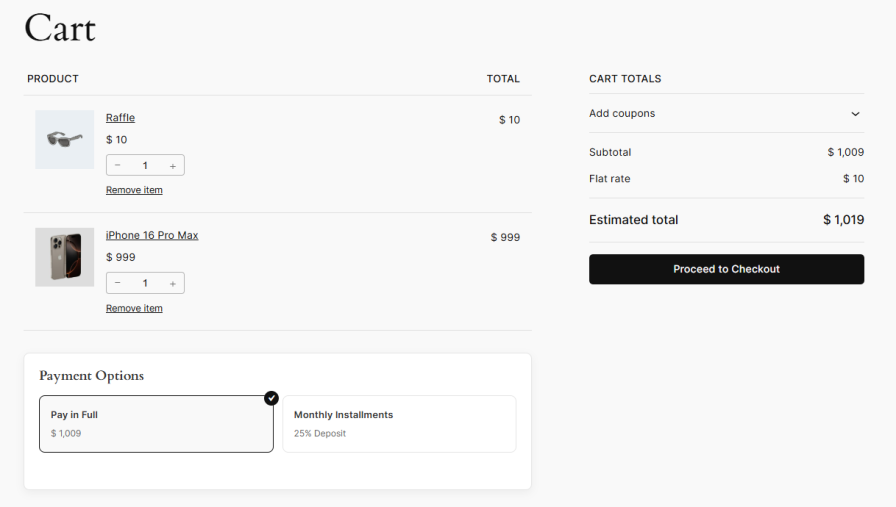Proceed to Checkout
Viewport: 896px width, 507px height.
[x=726, y=269]
